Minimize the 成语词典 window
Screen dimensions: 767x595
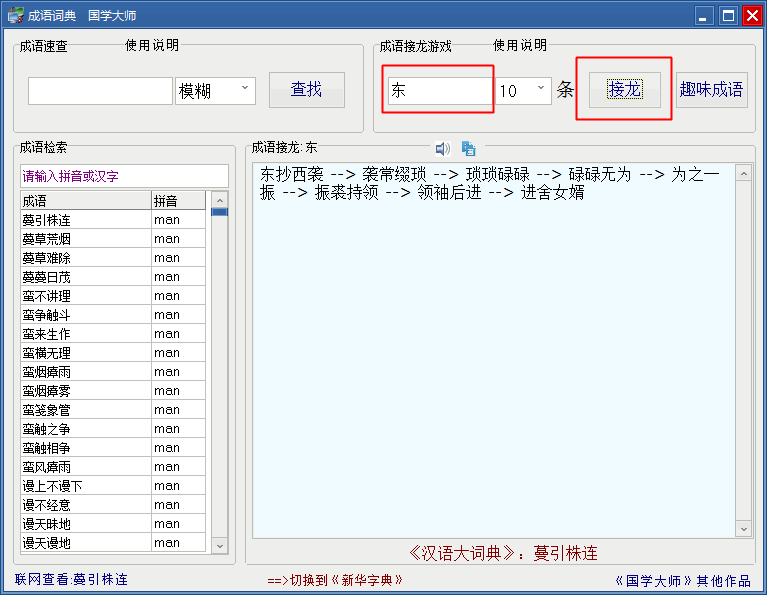703,16
